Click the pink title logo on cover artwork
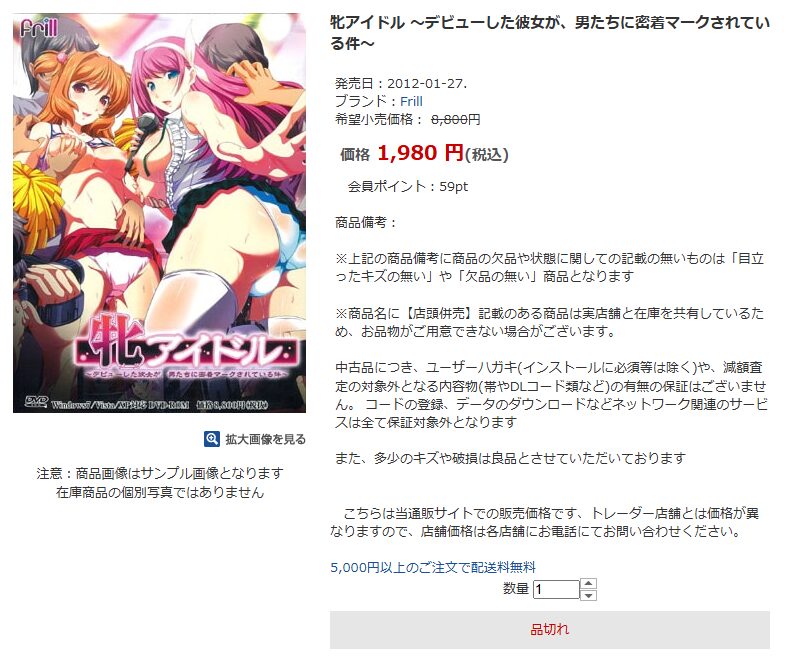Image resolution: width=792 pixels, height=656 pixels. point(187,349)
